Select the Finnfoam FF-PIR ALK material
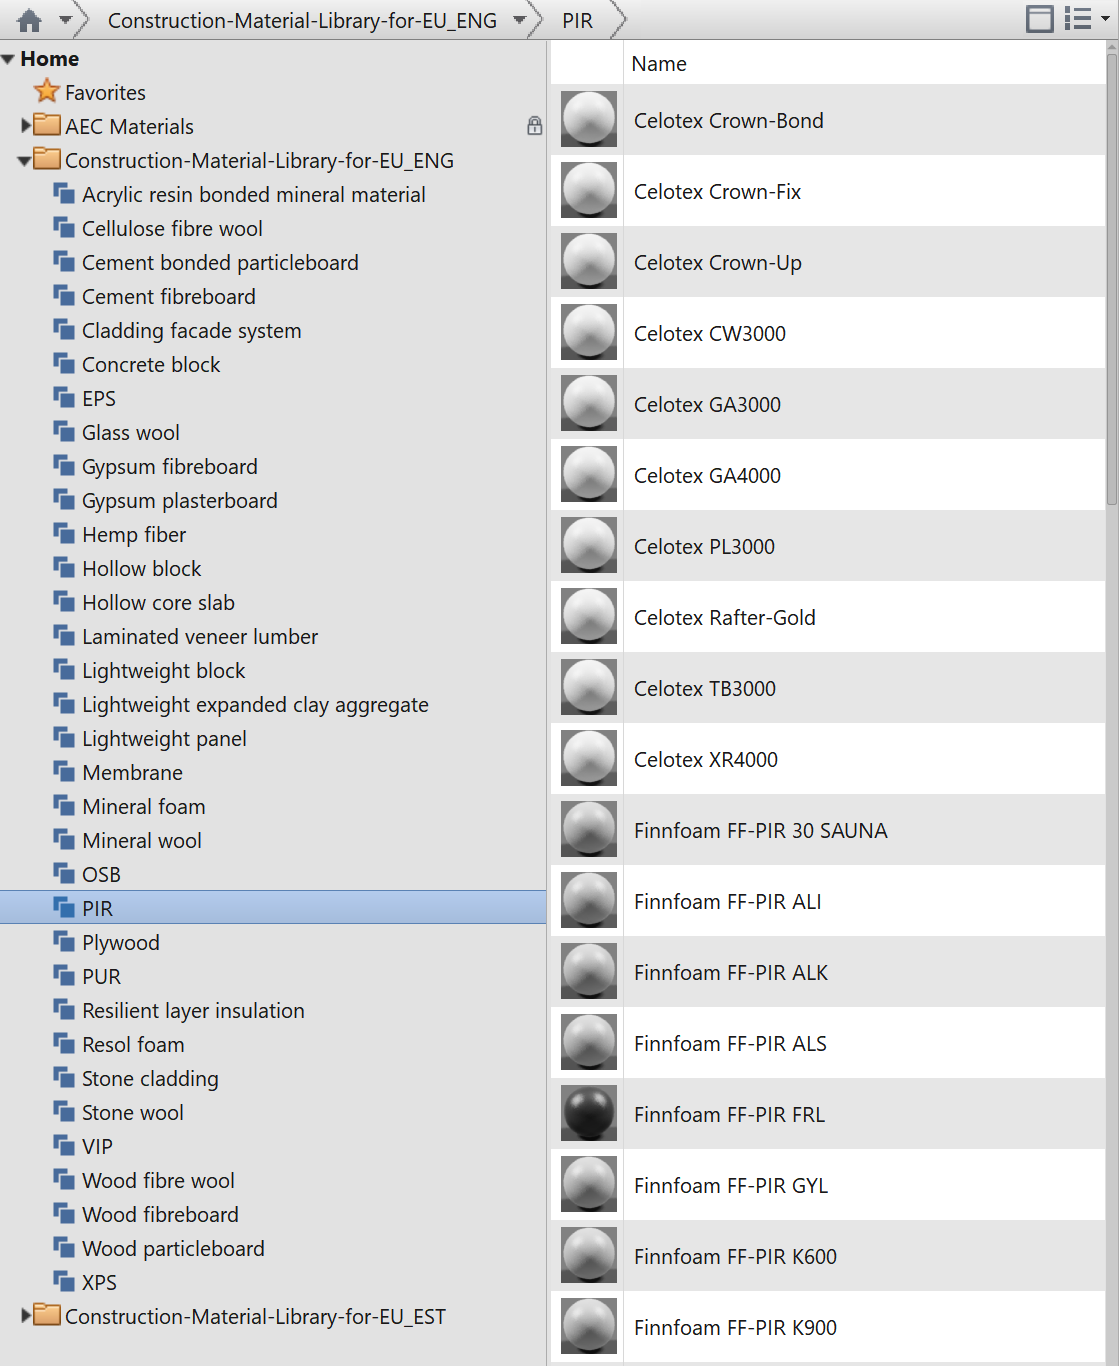 [x=828, y=972]
